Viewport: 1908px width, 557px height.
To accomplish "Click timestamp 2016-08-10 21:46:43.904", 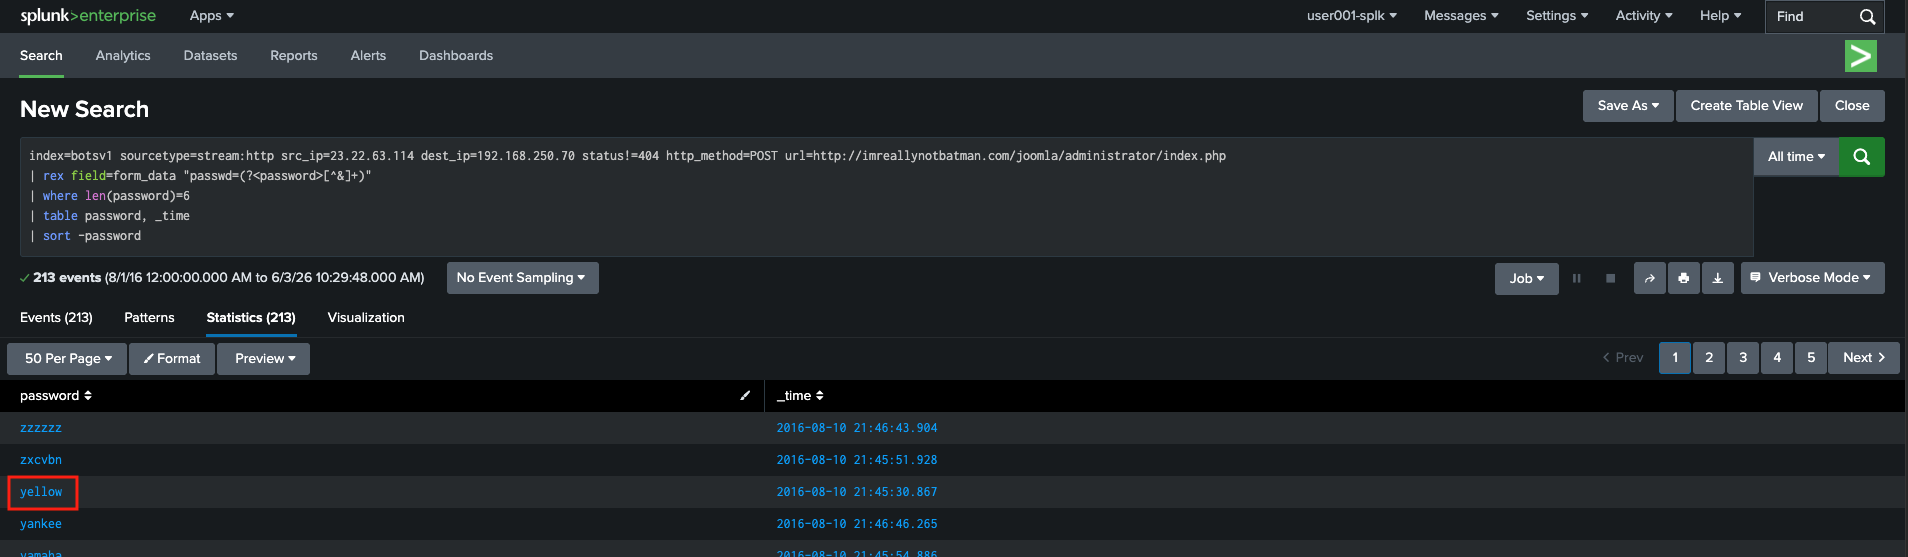I will tap(857, 428).
